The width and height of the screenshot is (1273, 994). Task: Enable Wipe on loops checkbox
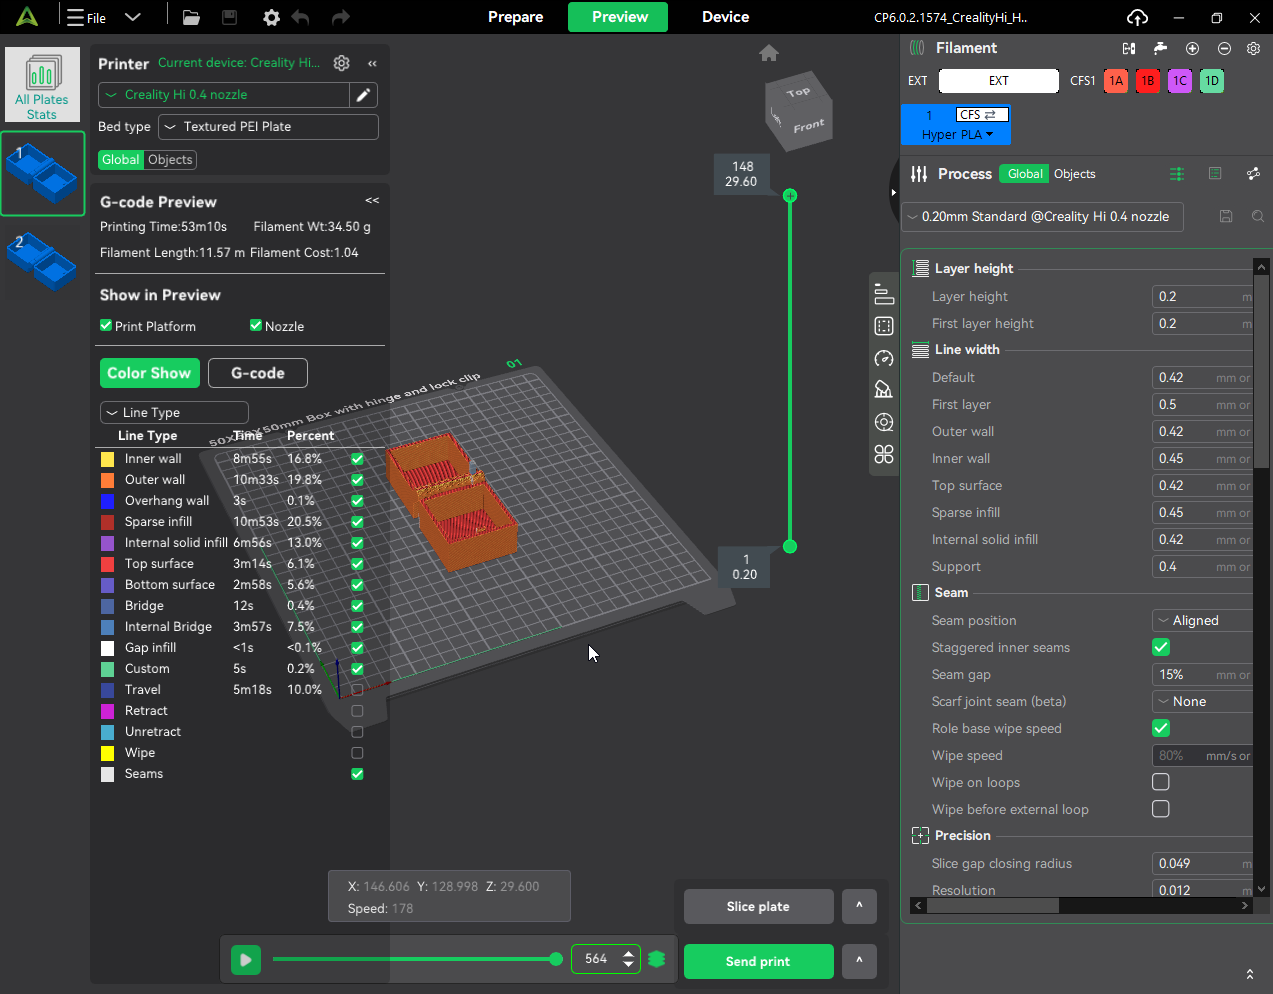(1161, 782)
